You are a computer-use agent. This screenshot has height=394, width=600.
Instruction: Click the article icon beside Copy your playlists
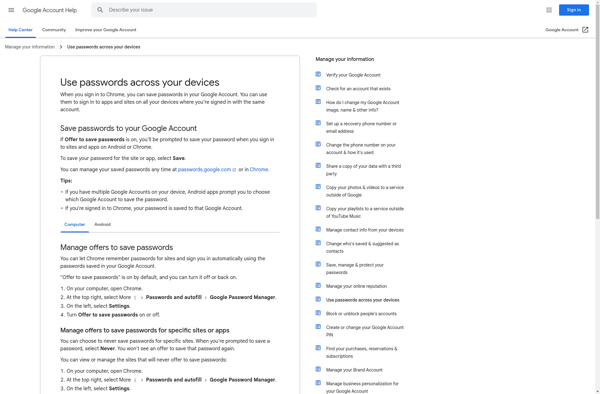coord(318,208)
